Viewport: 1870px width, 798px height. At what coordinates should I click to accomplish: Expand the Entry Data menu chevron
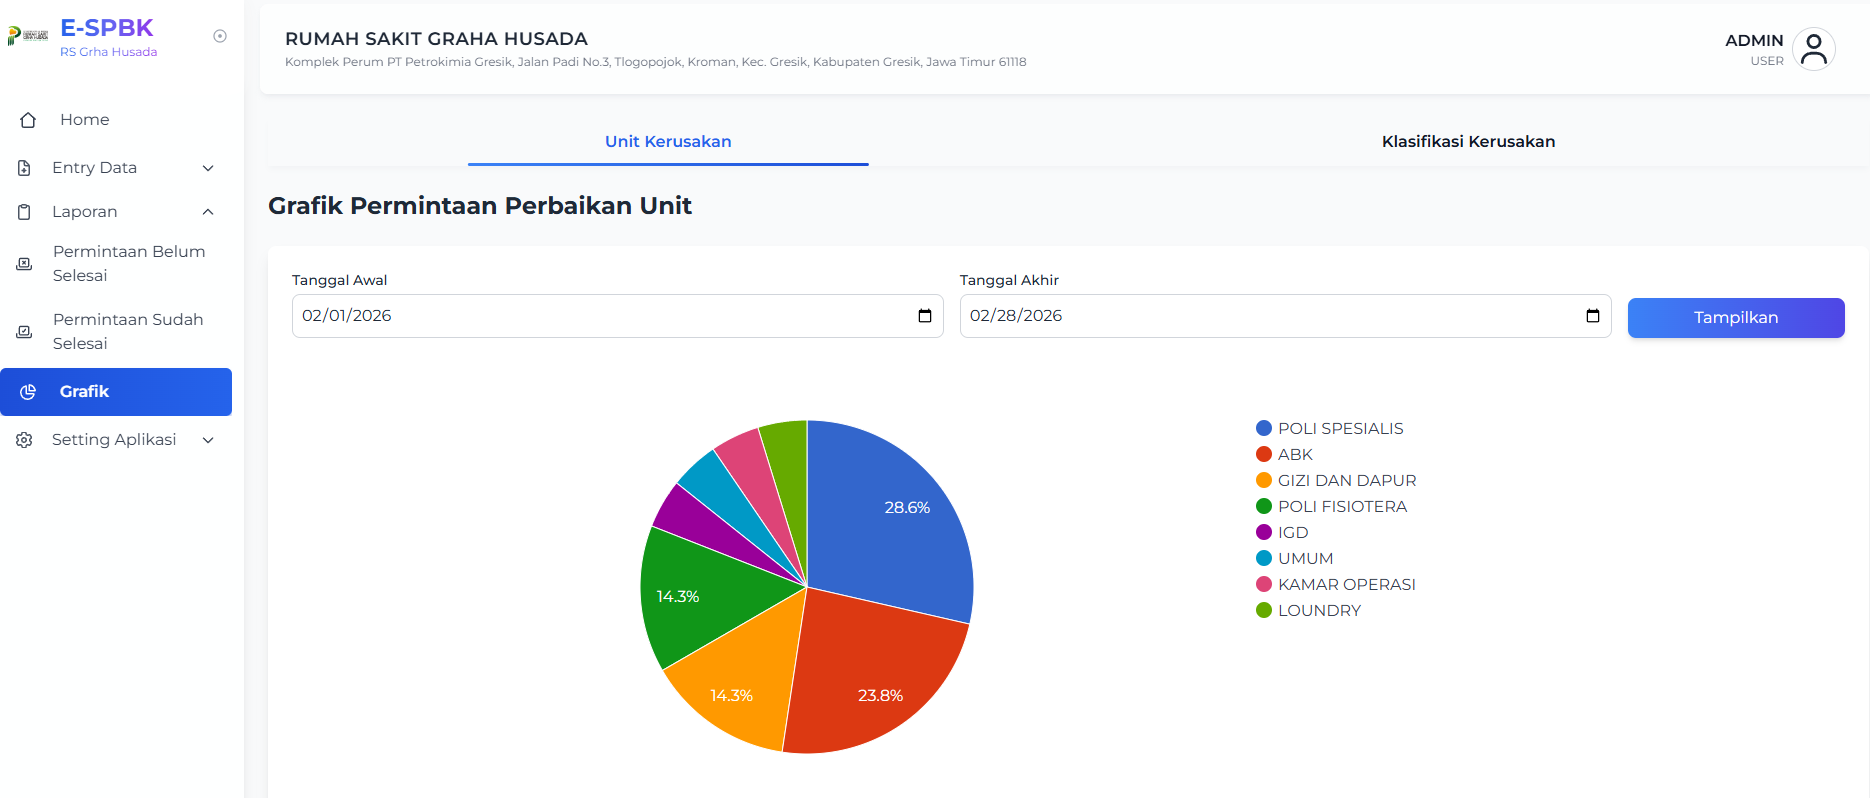tap(208, 168)
